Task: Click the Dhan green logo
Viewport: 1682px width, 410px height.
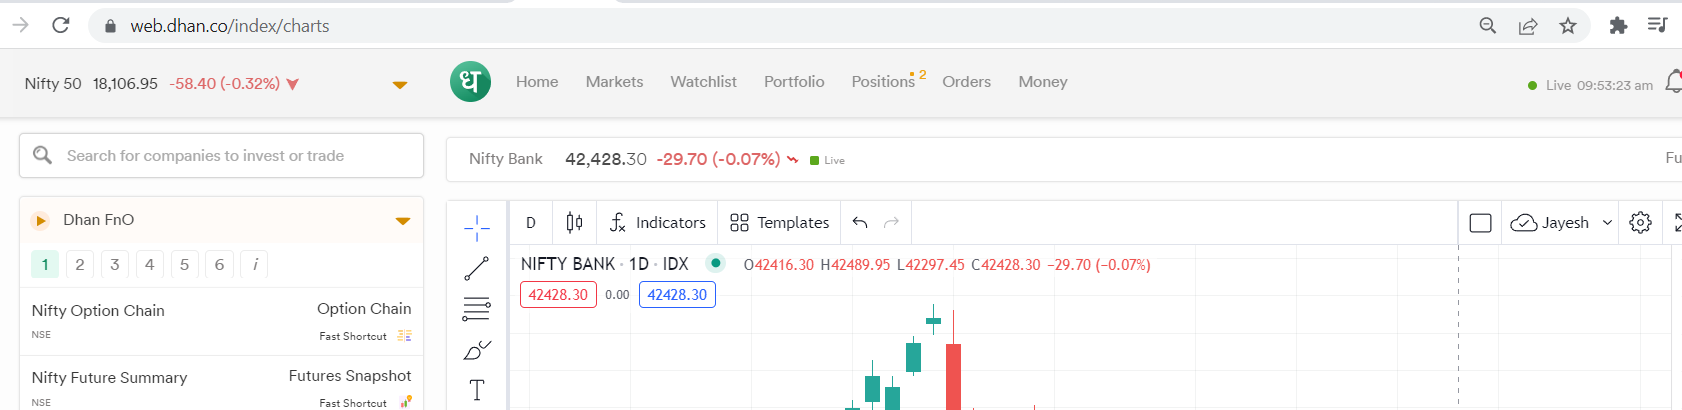Action: pos(471,81)
